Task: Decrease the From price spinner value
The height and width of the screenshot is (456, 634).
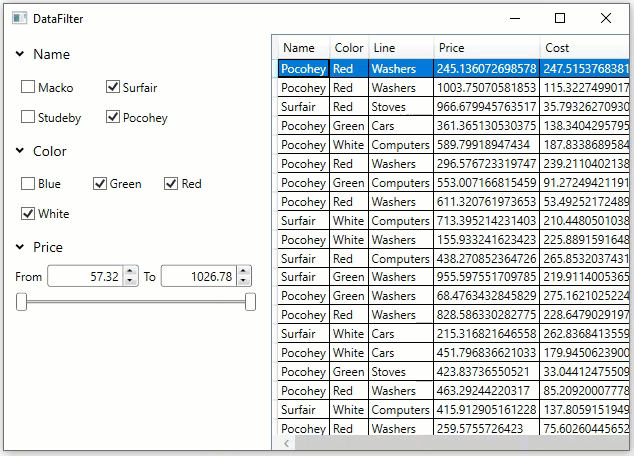Action: tap(130, 281)
